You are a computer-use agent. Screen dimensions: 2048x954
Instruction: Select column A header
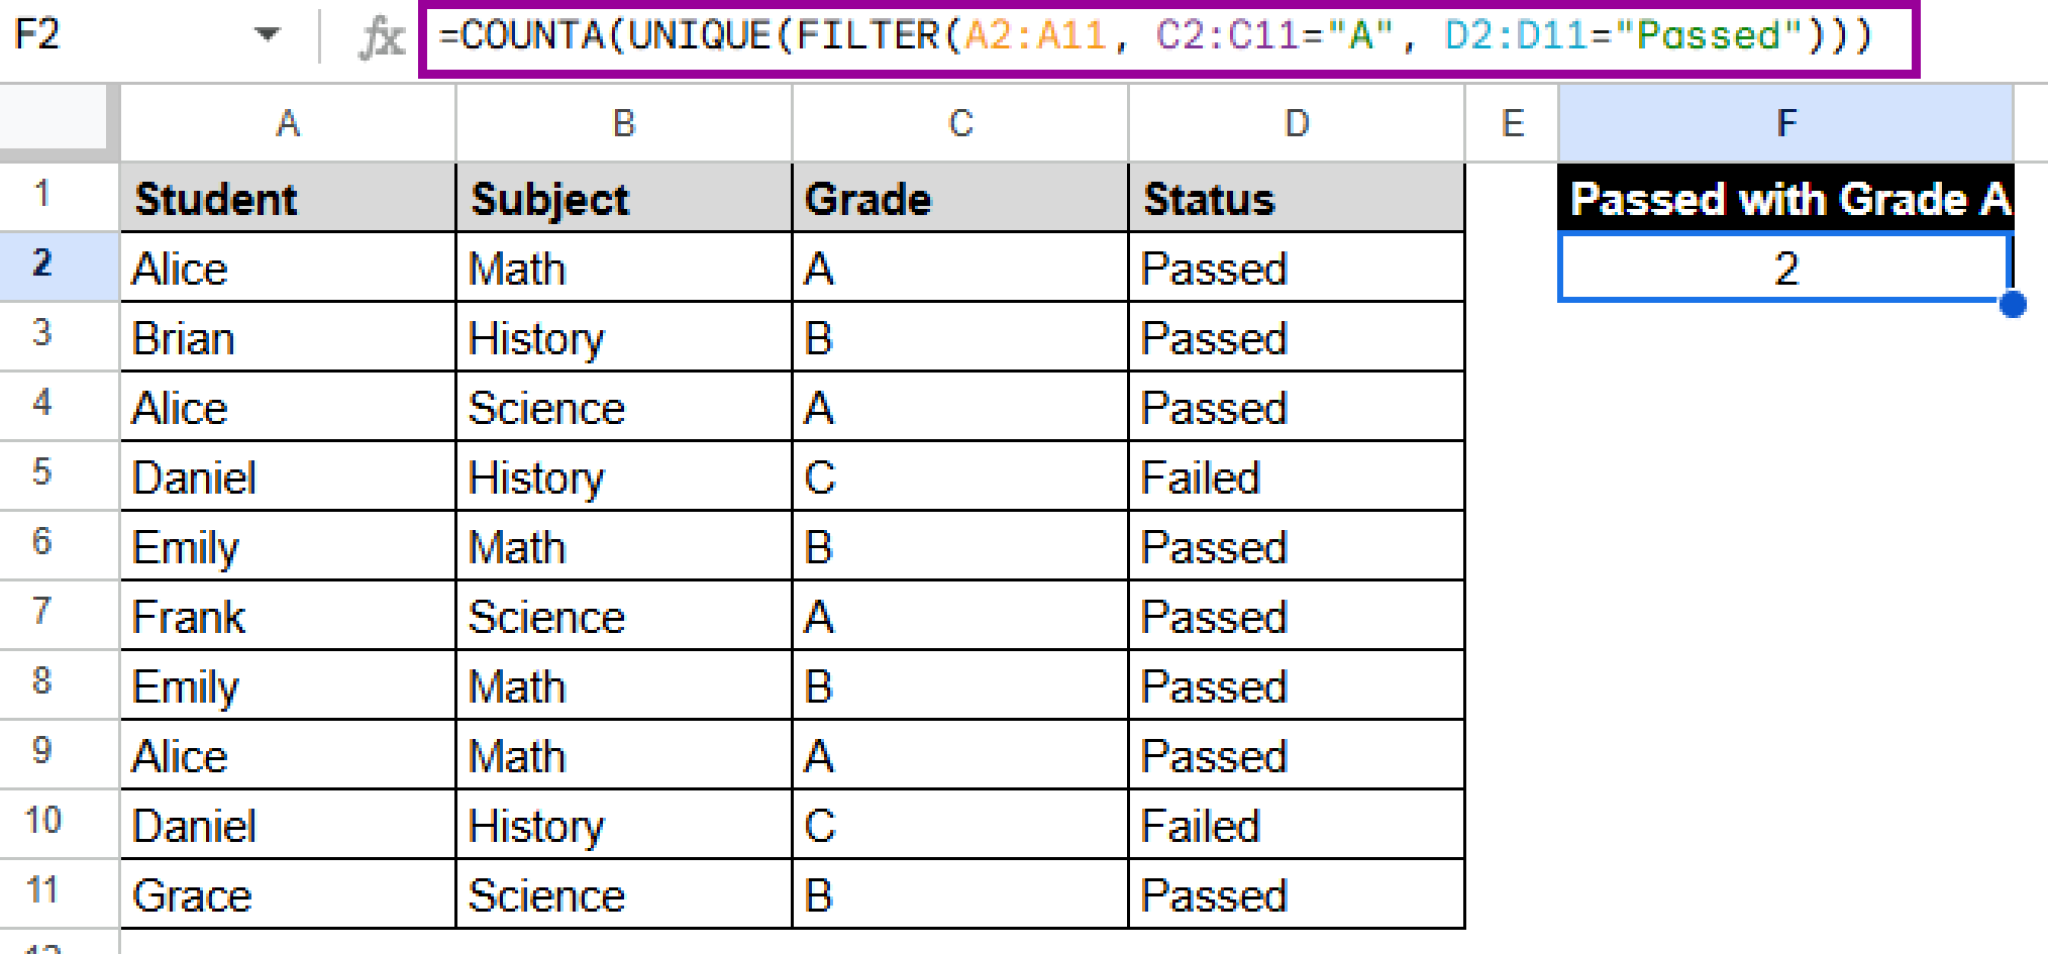(x=287, y=123)
